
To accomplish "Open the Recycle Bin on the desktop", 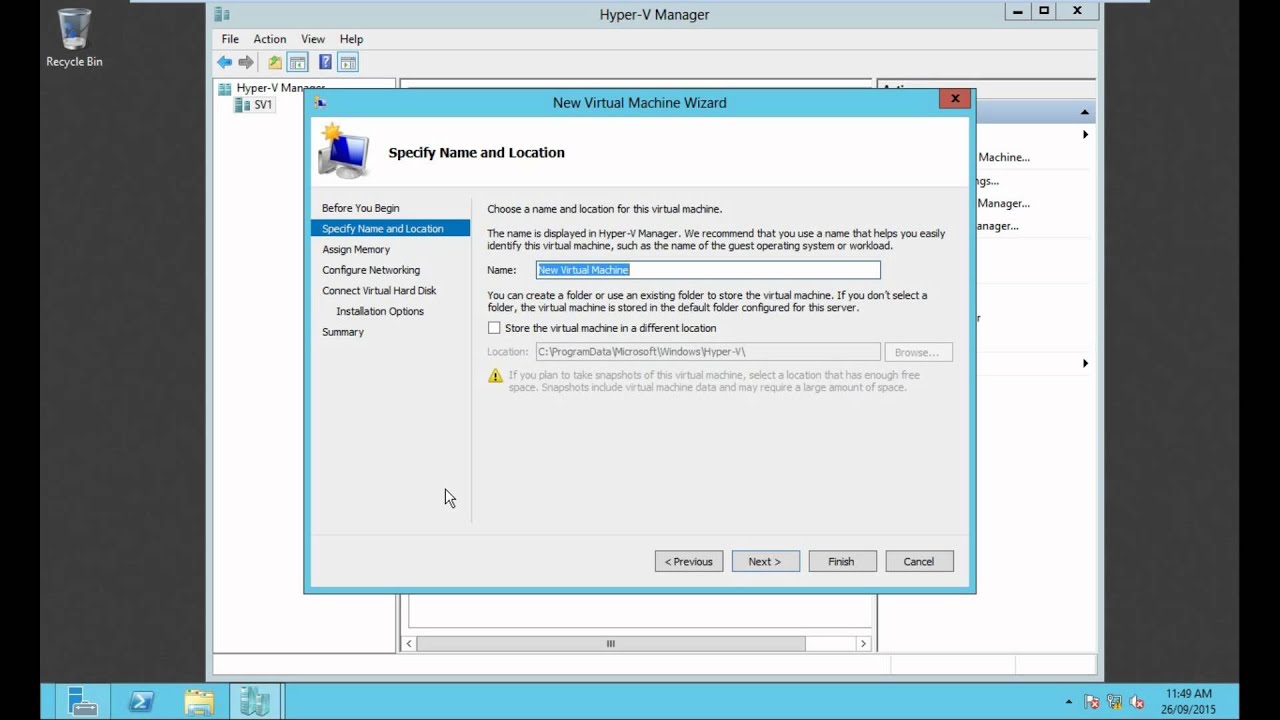I will click(x=74, y=38).
